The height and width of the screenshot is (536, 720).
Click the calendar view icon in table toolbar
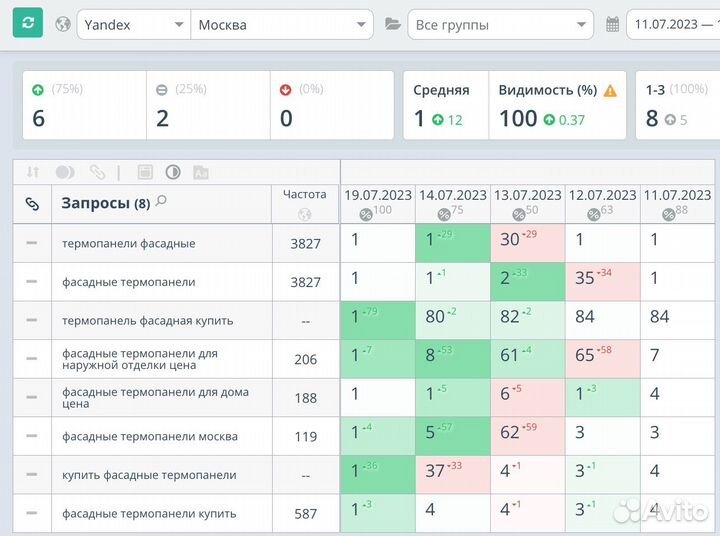(x=145, y=172)
